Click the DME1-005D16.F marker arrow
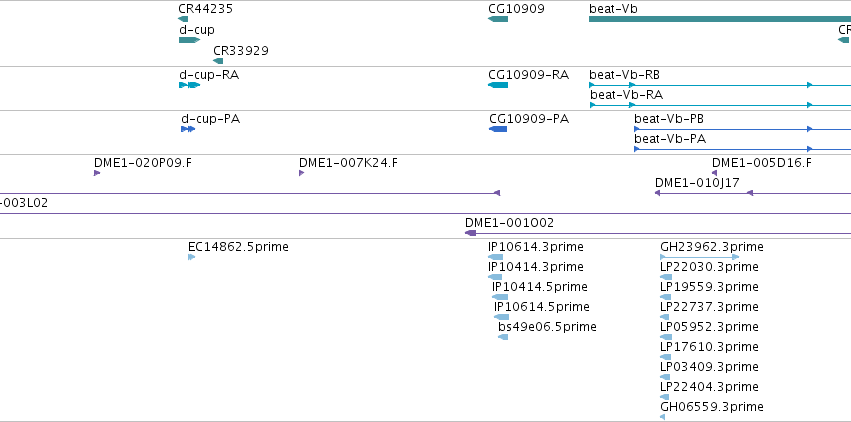This screenshot has width=851, height=422. (x=714, y=173)
